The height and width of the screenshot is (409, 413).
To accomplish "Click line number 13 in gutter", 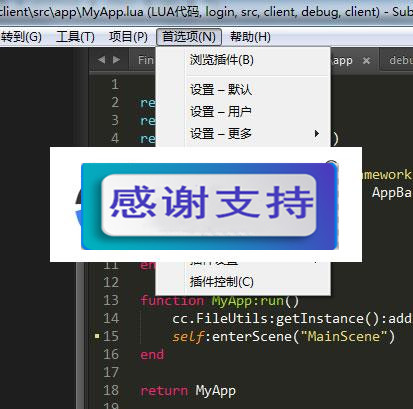I will coord(111,300).
